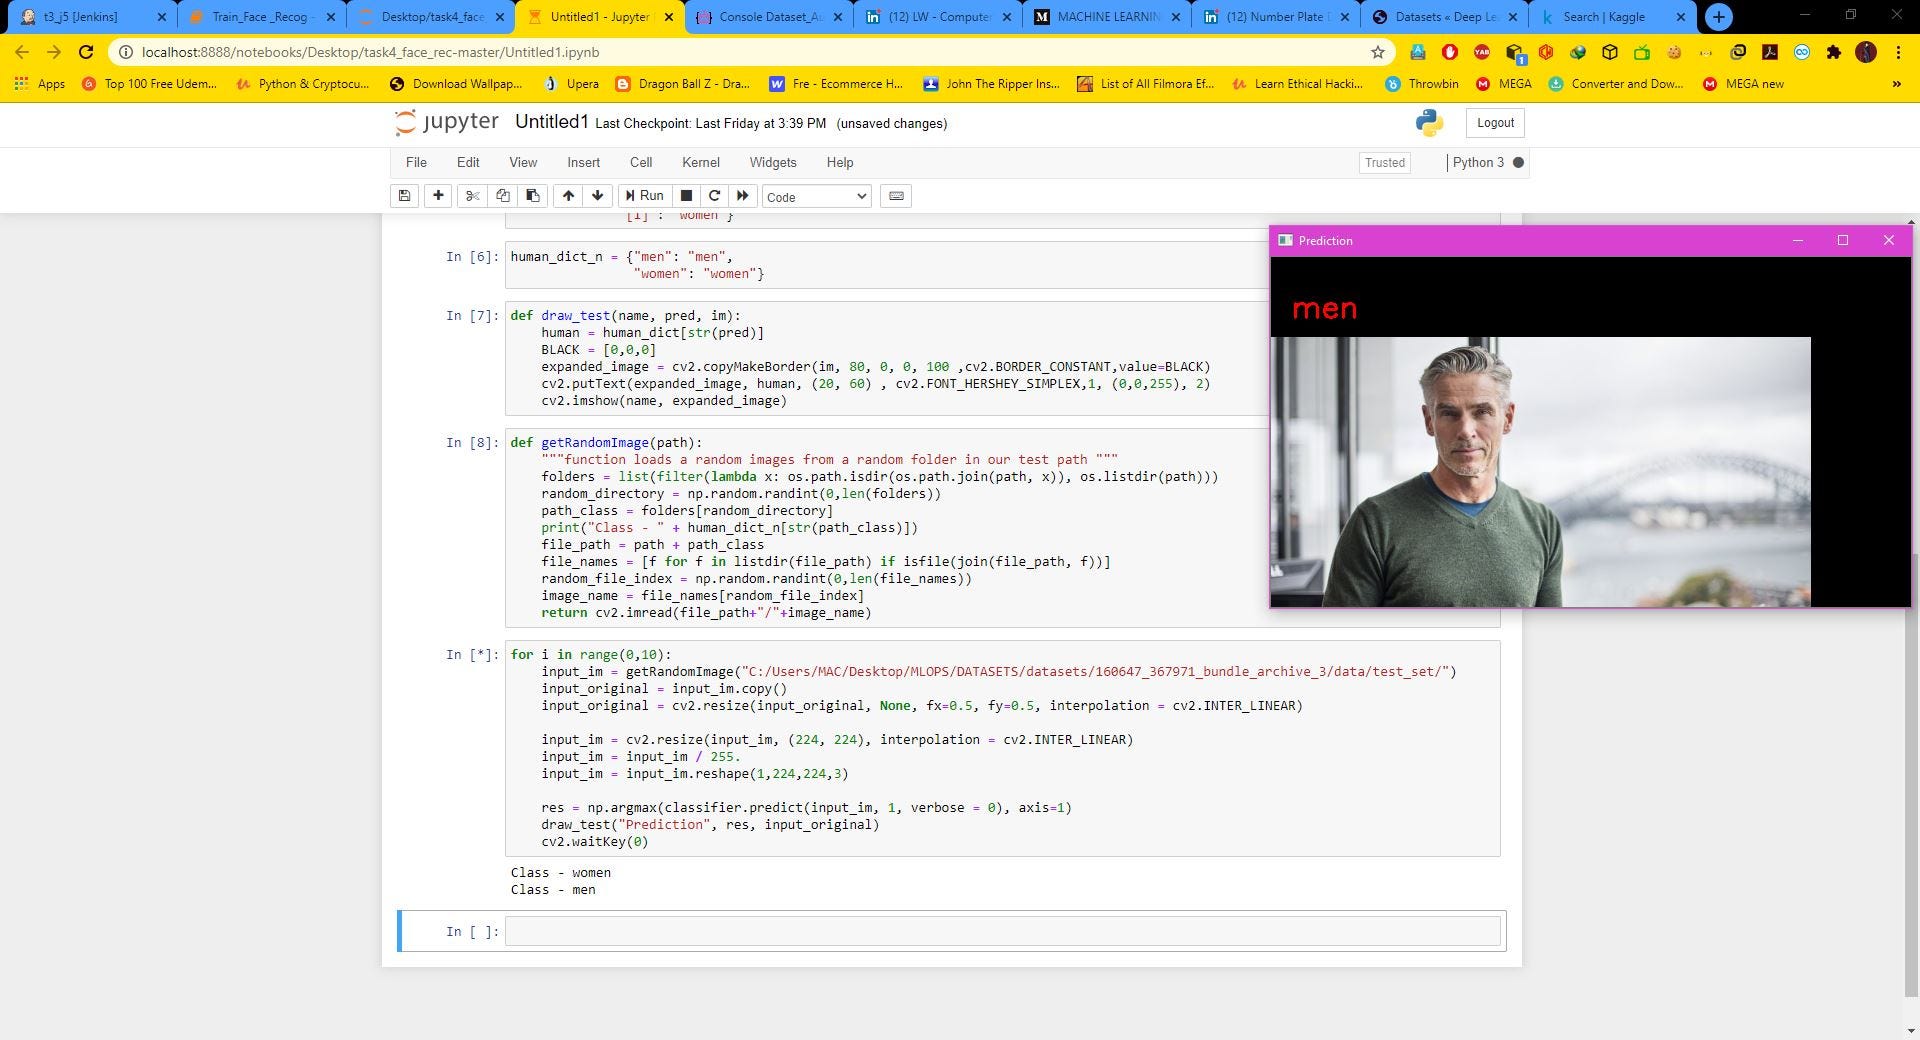Switch to the Console Dataset tab
The height and width of the screenshot is (1040, 1920).
pyautogui.click(x=770, y=17)
